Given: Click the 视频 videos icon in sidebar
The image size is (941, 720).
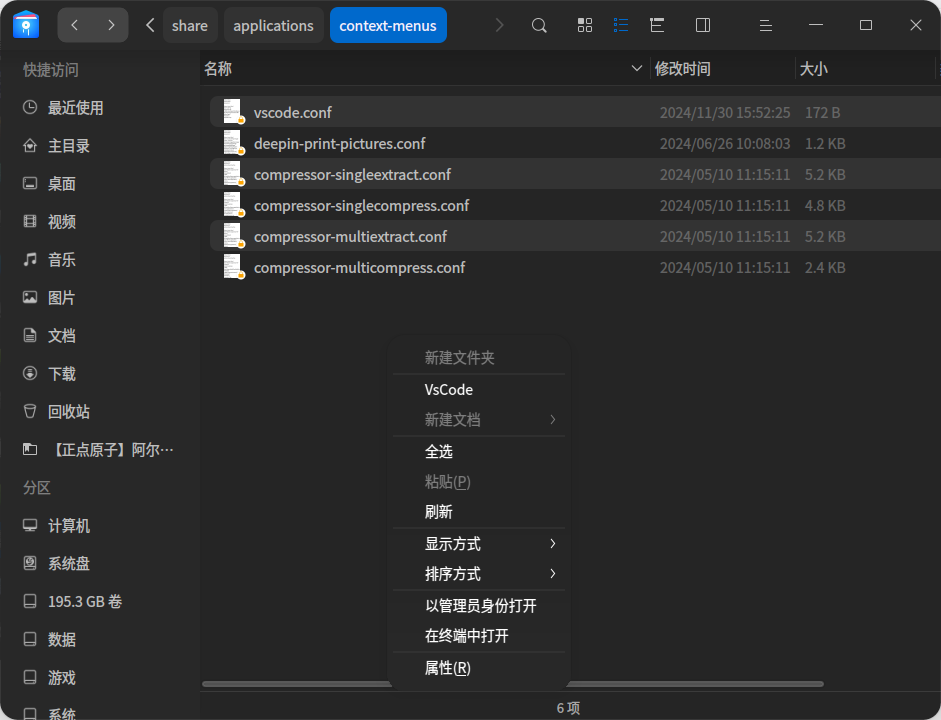Looking at the screenshot, I should 29,221.
